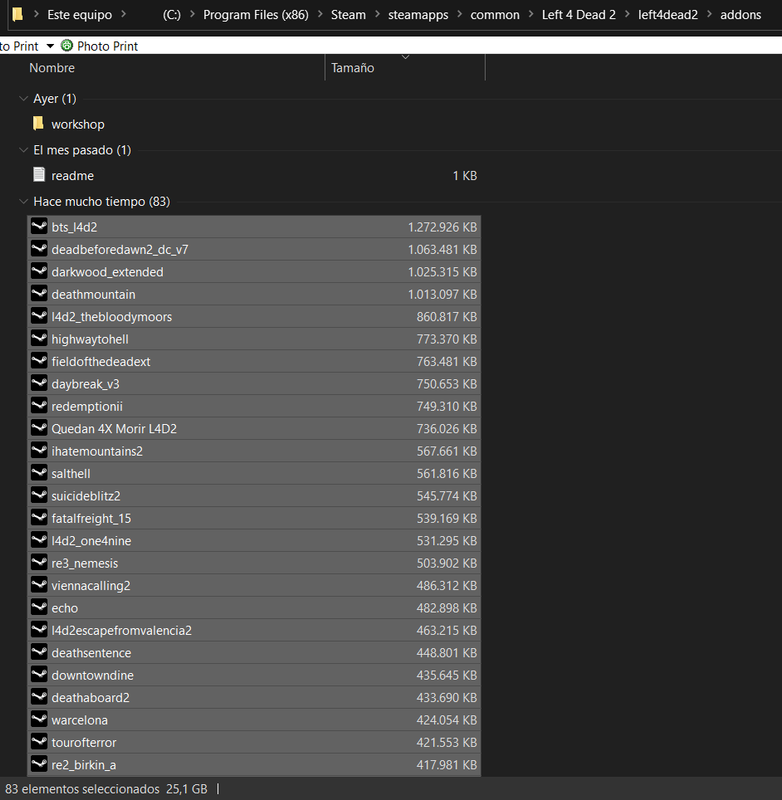Click the bts_l4d2 file icon
The height and width of the screenshot is (800, 782).
(39, 226)
